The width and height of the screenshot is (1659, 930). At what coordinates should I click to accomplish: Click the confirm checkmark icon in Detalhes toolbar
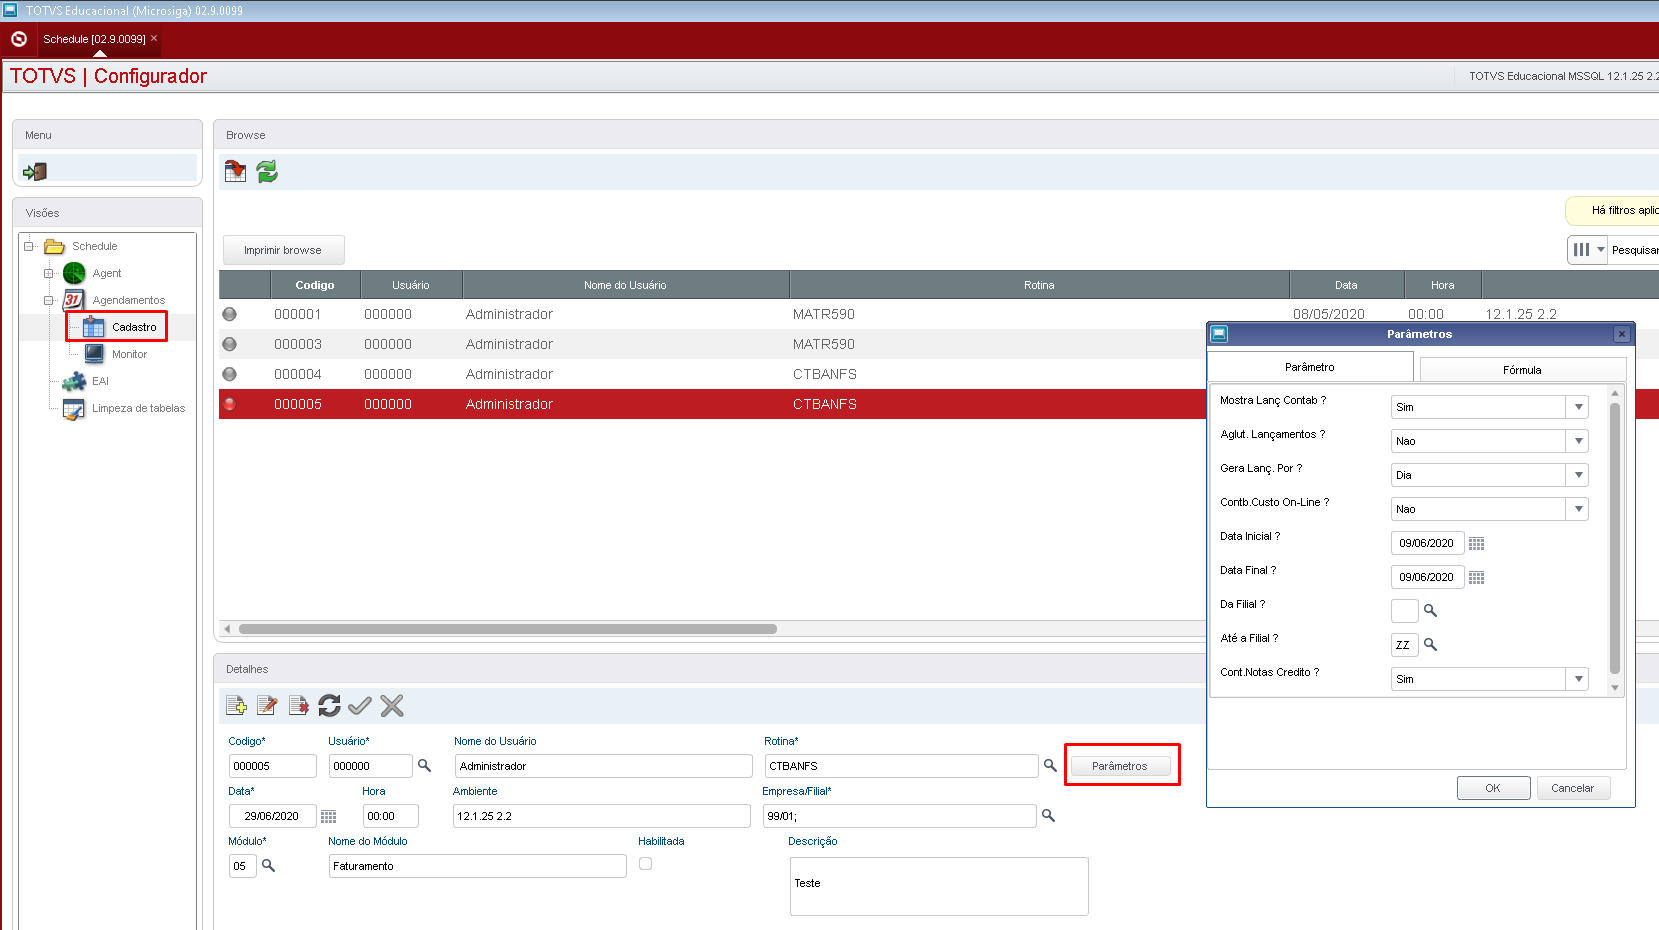(x=360, y=706)
